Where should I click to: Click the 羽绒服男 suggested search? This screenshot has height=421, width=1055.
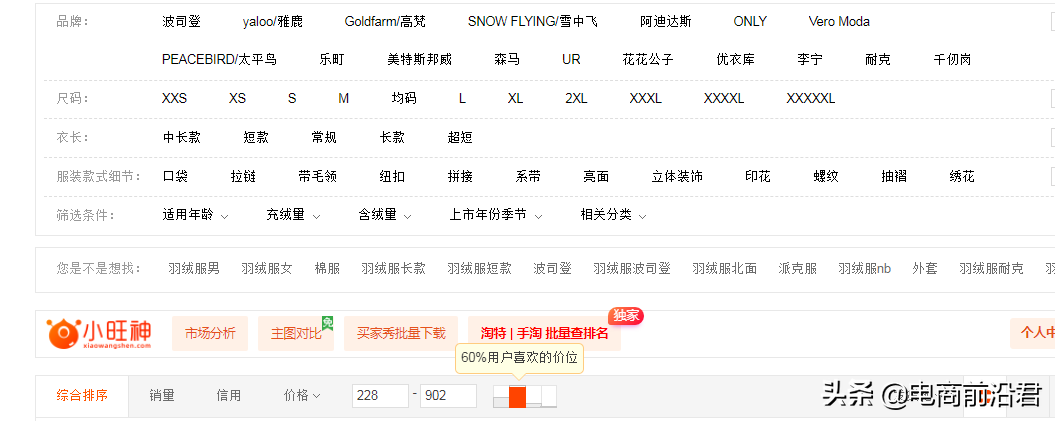tap(194, 268)
